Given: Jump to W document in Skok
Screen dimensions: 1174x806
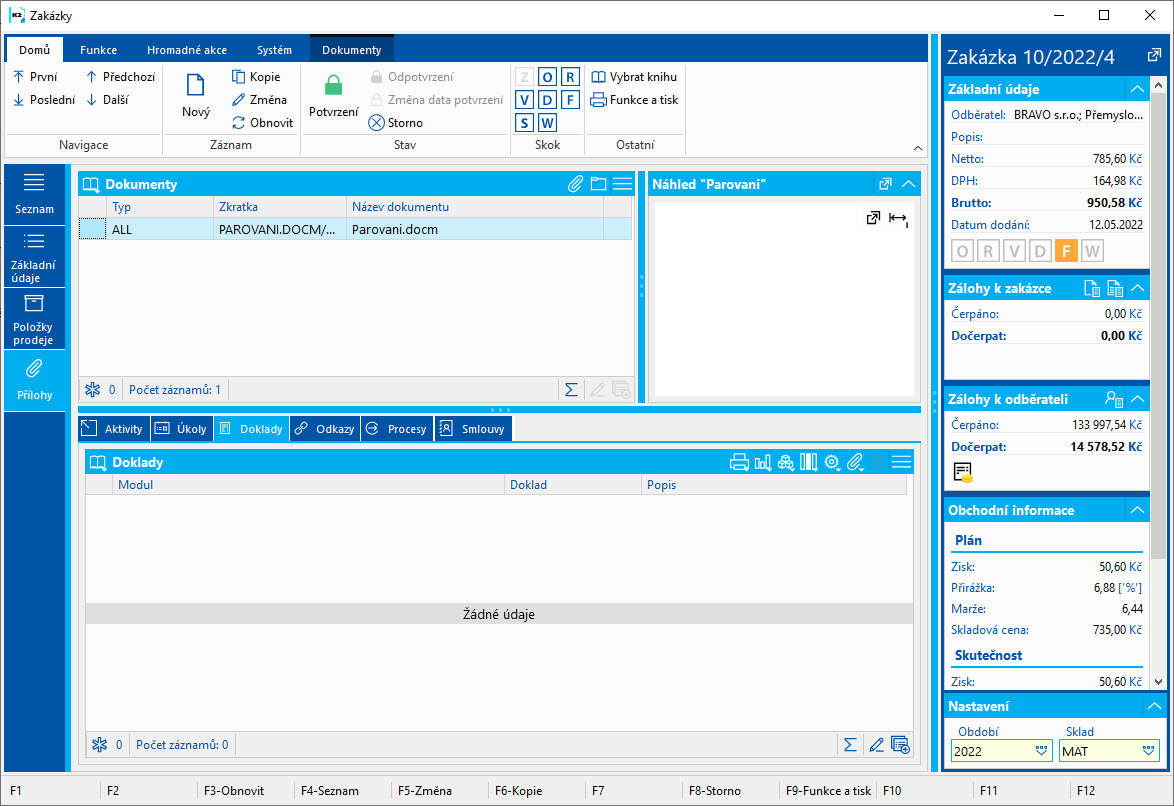Looking at the screenshot, I should (x=547, y=123).
